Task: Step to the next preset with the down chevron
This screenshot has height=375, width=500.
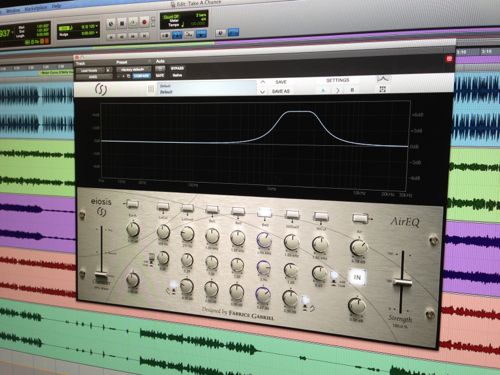Action: pos(263,91)
